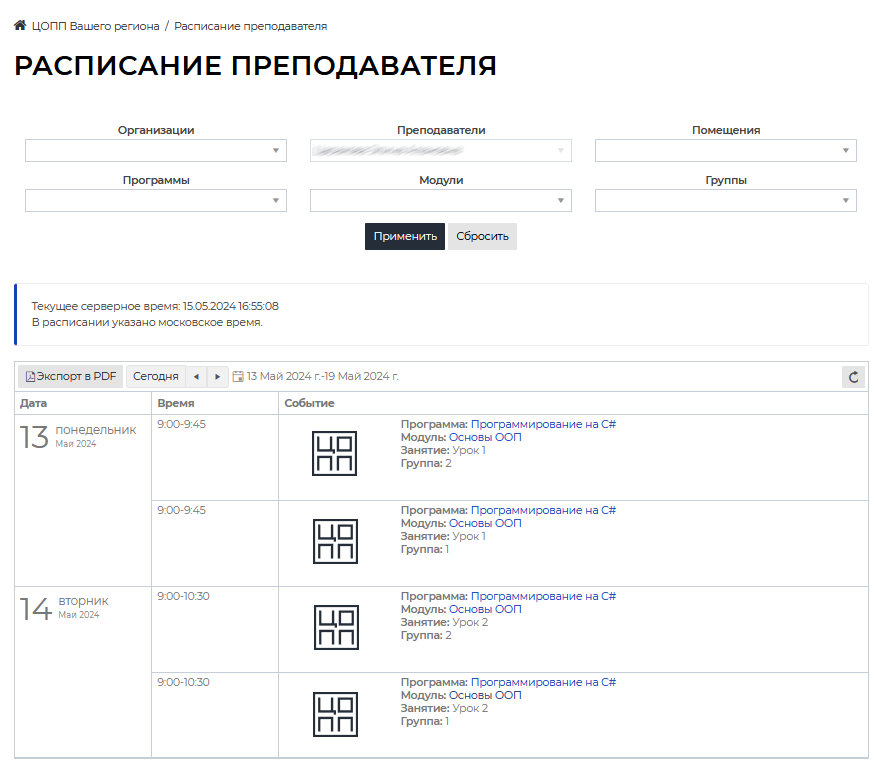The width and height of the screenshot is (878, 768).
Task: Expand the Помещения dropdown
Action: tap(725, 151)
